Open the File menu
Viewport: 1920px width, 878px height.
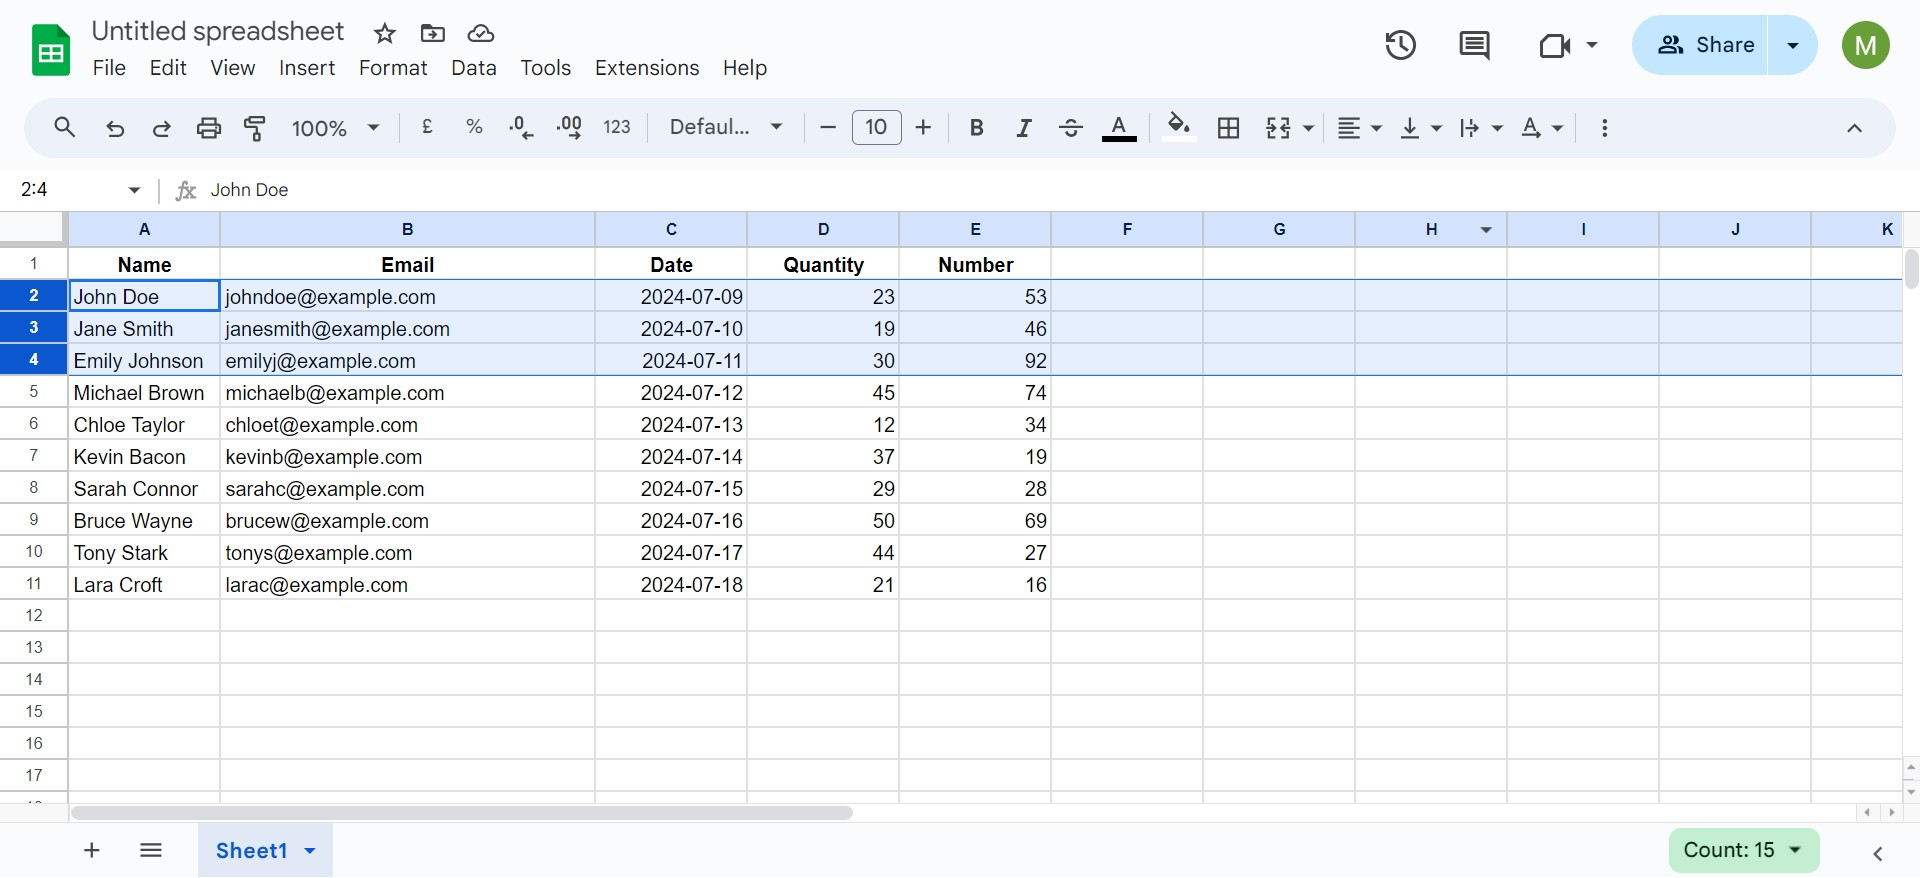click(109, 68)
